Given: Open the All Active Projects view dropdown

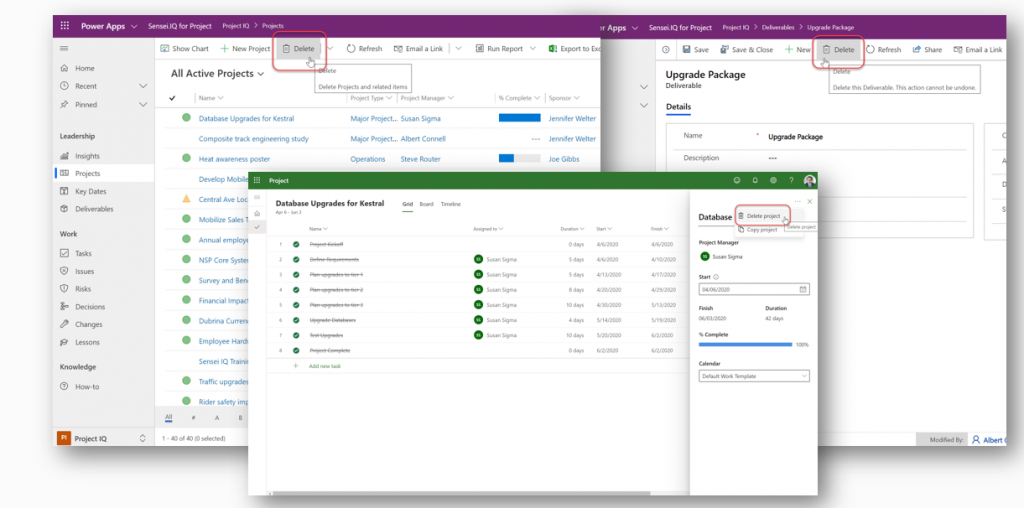Looking at the screenshot, I should [x=217, y=74].
